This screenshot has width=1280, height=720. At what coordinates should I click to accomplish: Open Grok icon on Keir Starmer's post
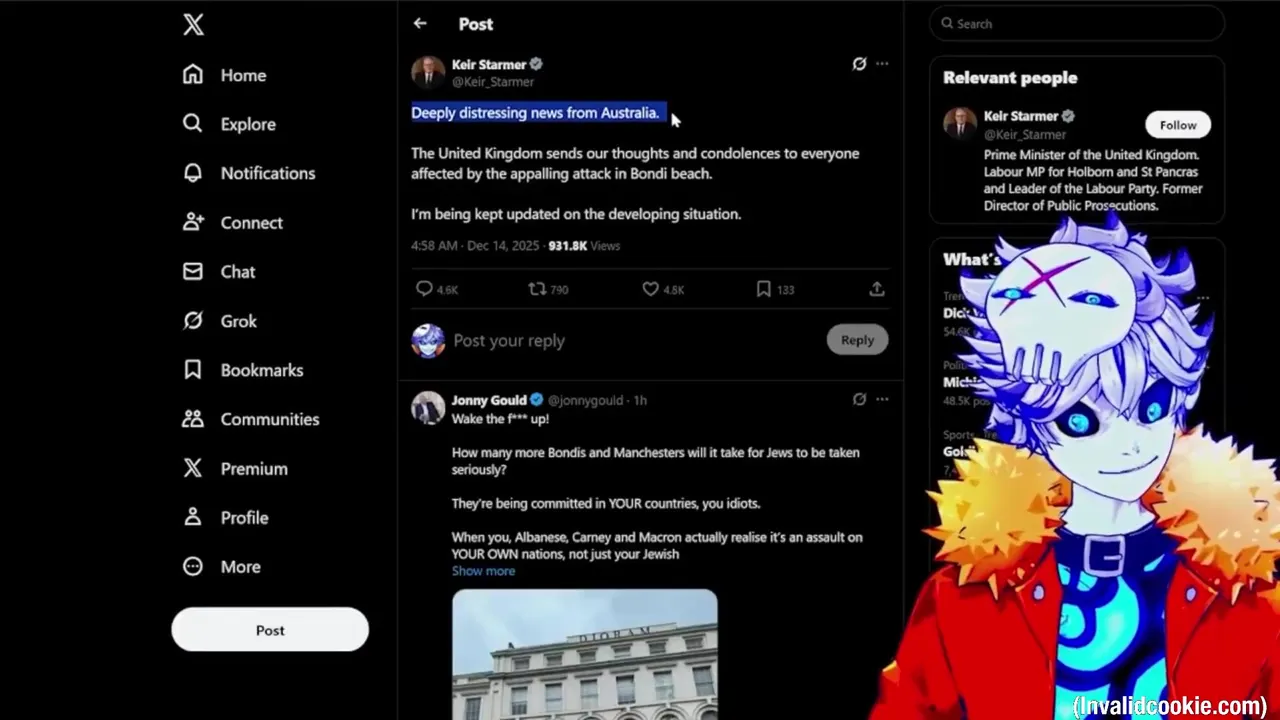[859, 64]
